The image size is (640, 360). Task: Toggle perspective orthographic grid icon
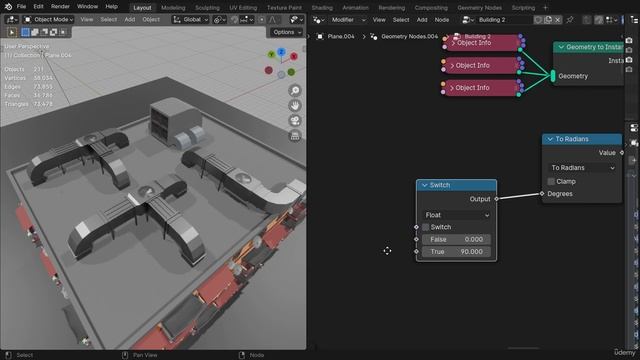[x=295, y=136]
